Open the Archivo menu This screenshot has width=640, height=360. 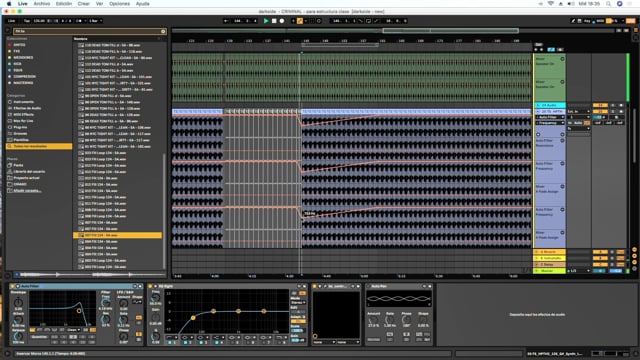tap(42, 4)
